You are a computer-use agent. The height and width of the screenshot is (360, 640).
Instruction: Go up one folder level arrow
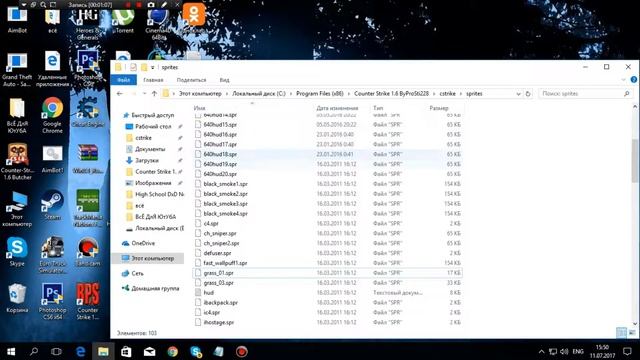click(154, 93)
